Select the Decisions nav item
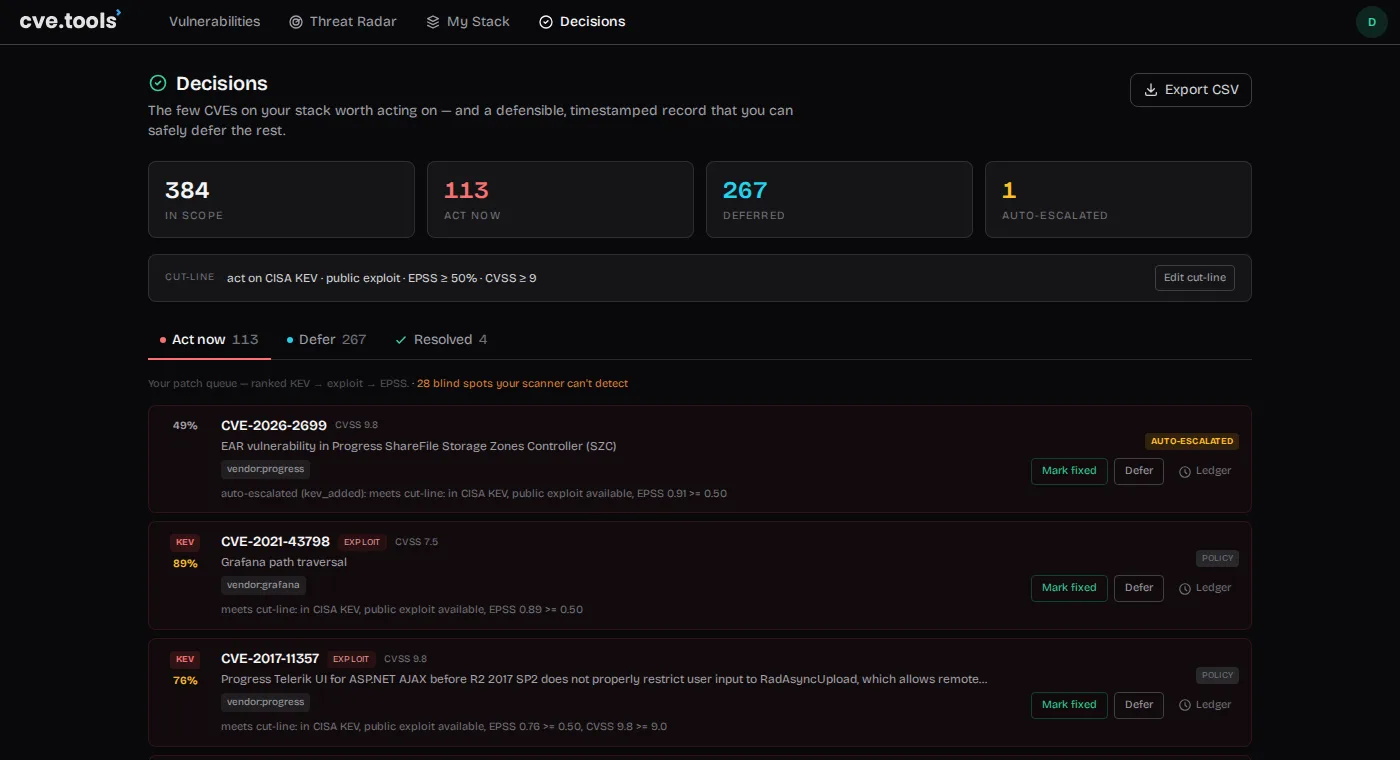The height and width of the screenshot is (760, 1400). (582, 21)
